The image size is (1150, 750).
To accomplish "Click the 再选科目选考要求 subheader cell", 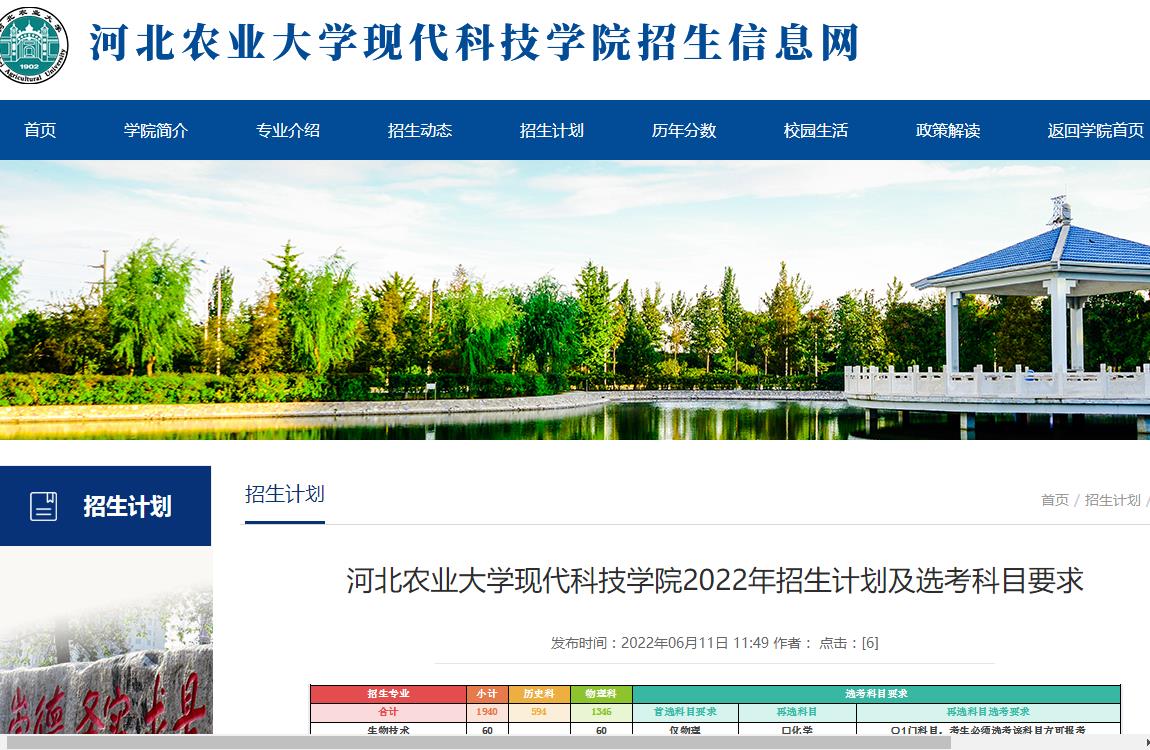I will (988, 712).
